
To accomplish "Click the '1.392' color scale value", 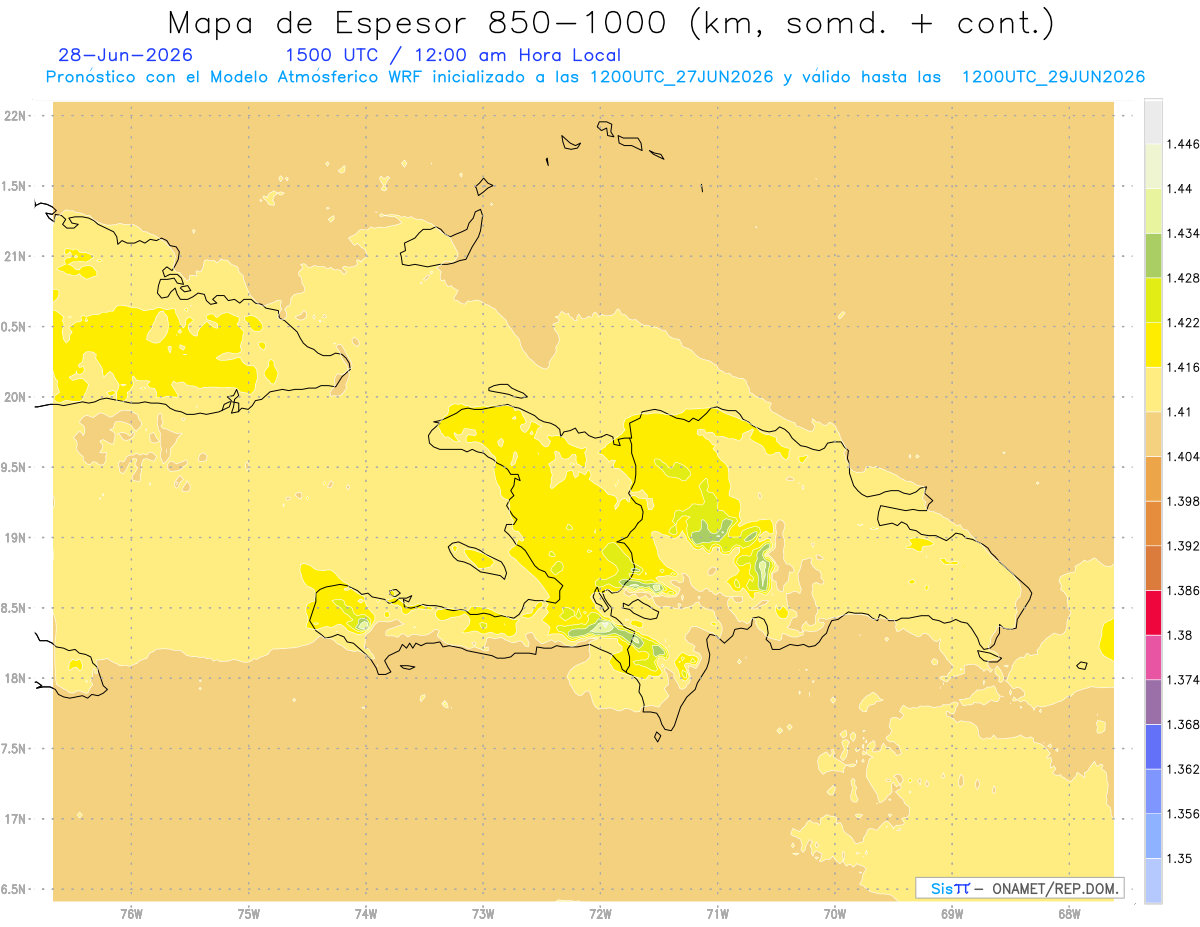I will (x=1182, y=546).
